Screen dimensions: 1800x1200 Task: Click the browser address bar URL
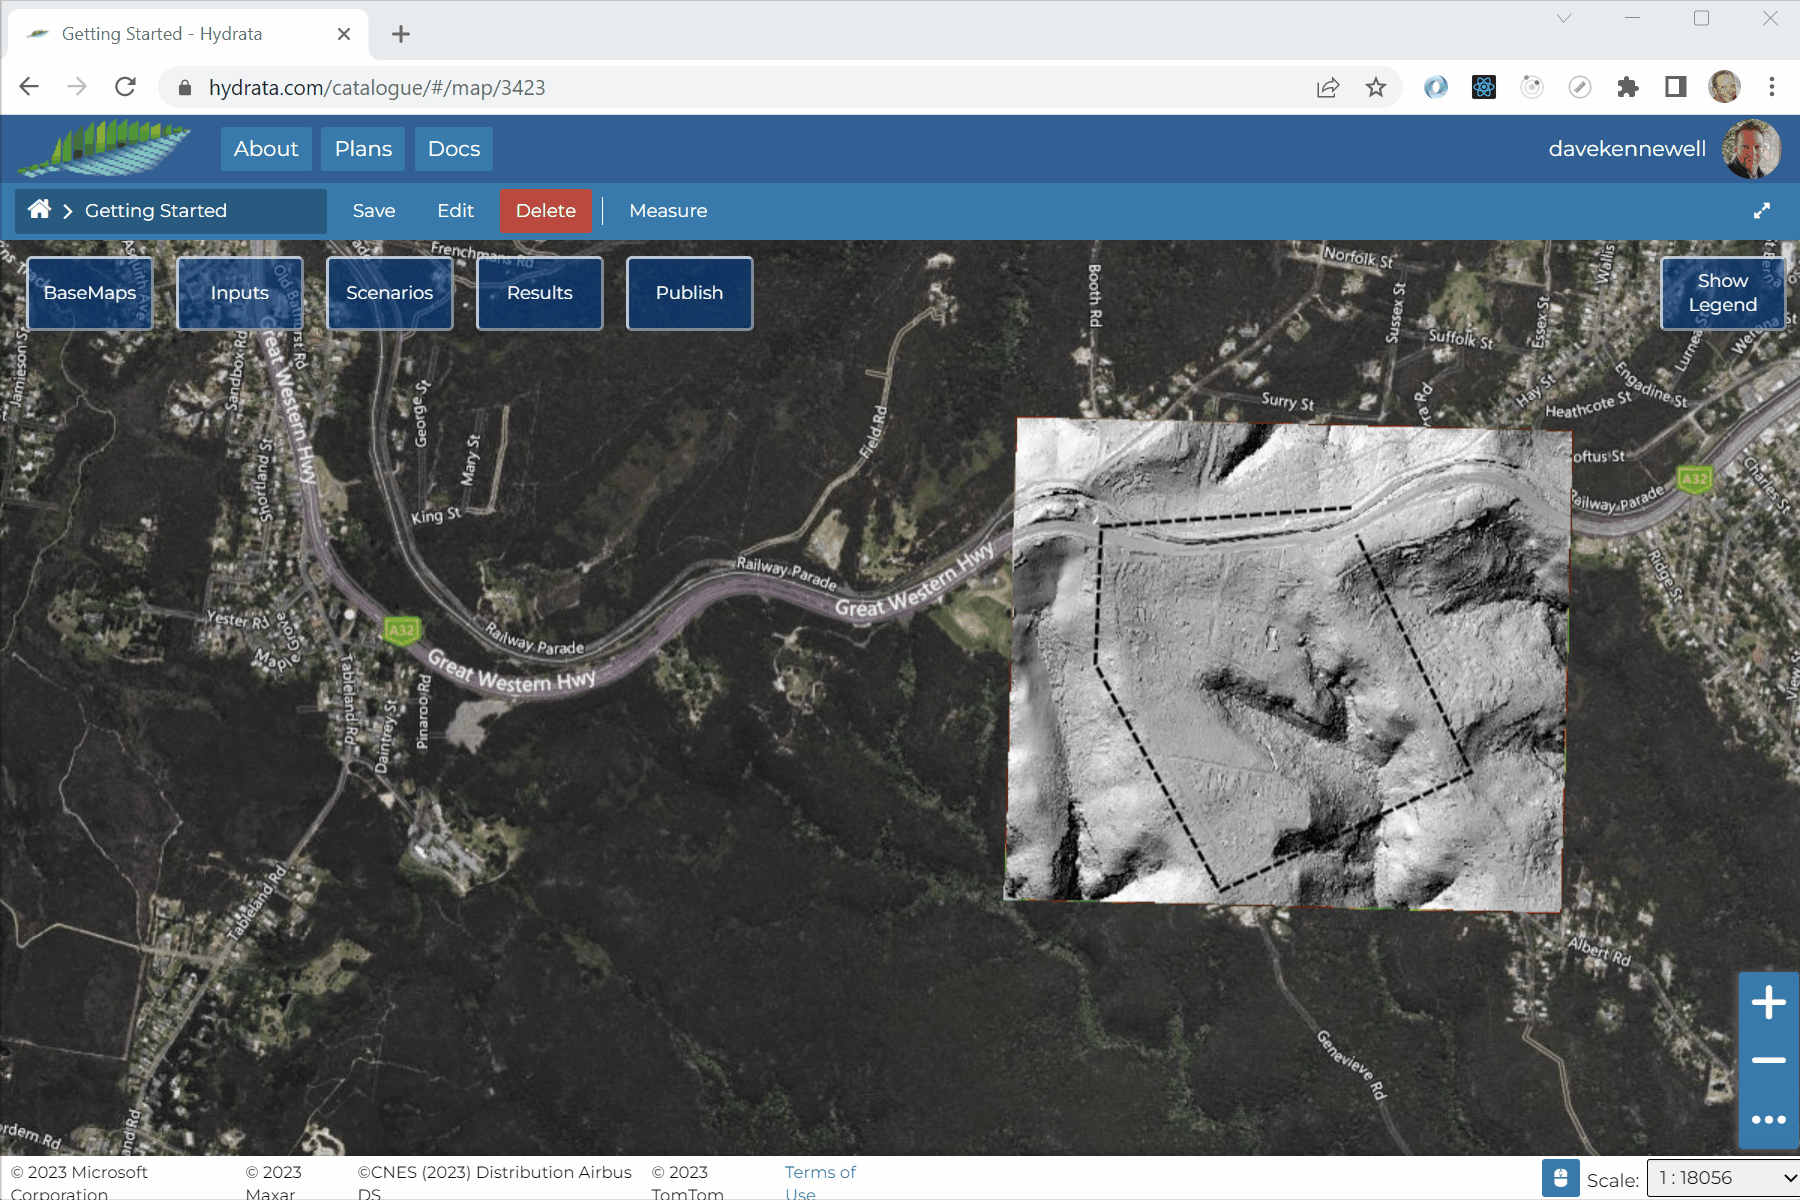[377, 88]
